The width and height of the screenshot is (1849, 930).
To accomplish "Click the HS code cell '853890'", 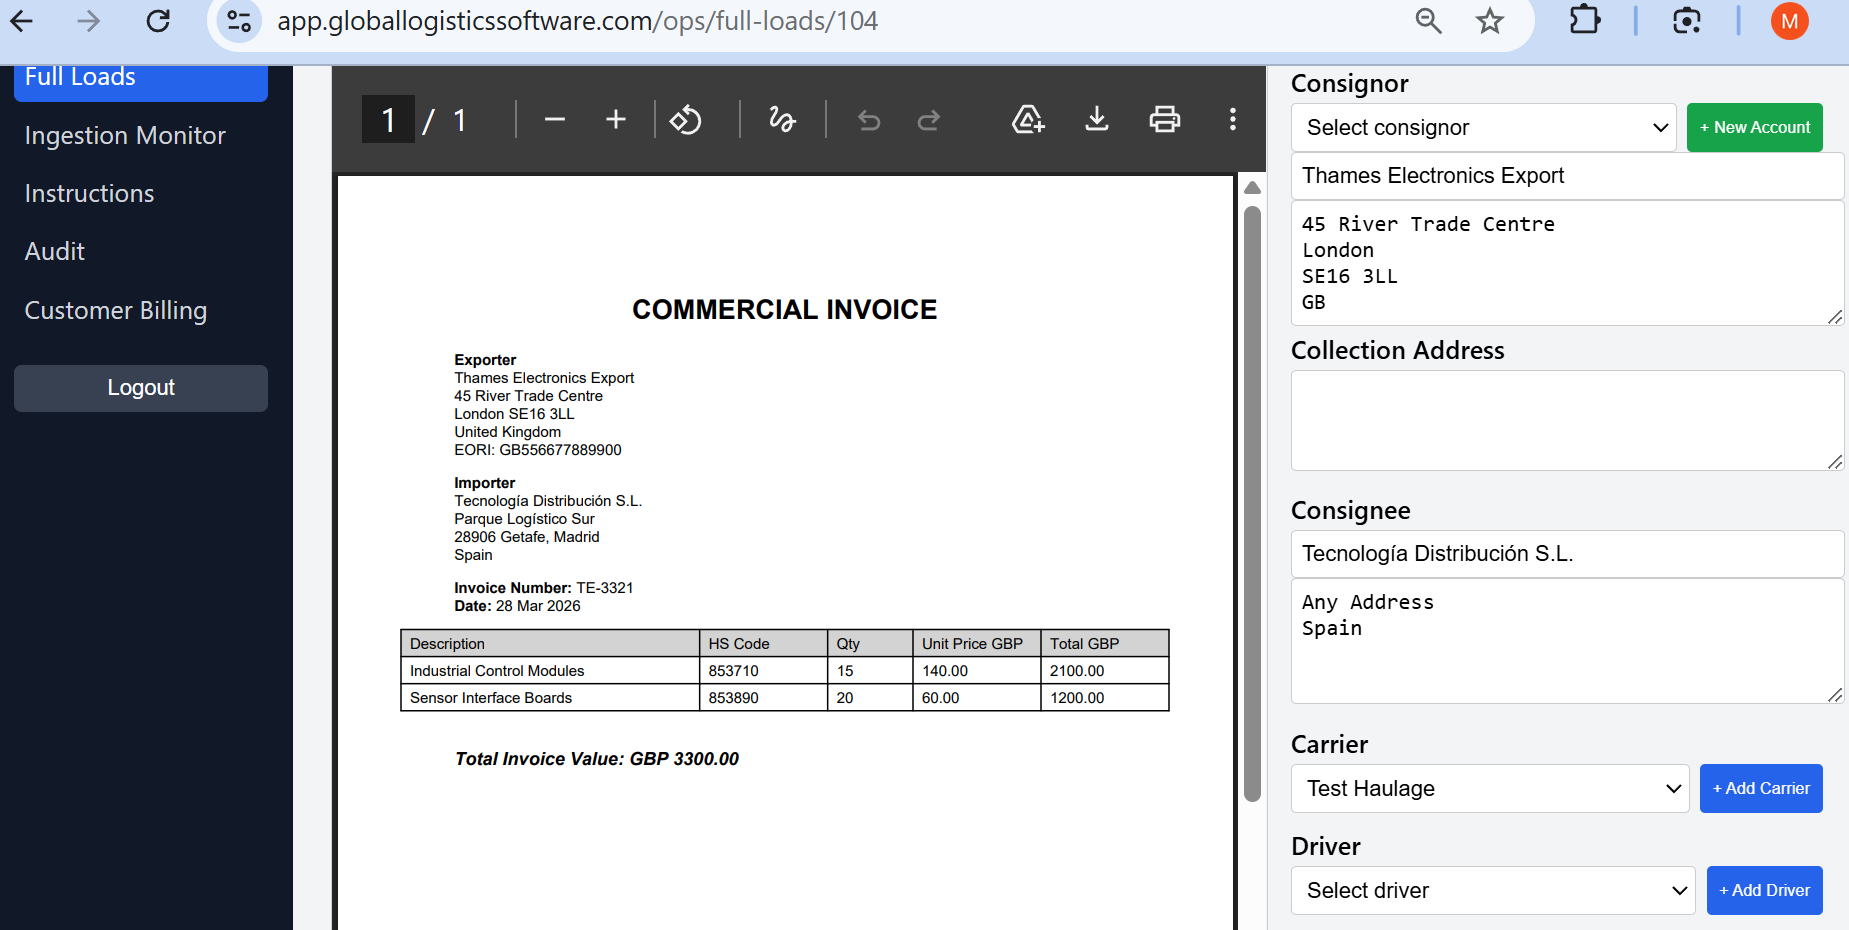I will coord(764,698).
